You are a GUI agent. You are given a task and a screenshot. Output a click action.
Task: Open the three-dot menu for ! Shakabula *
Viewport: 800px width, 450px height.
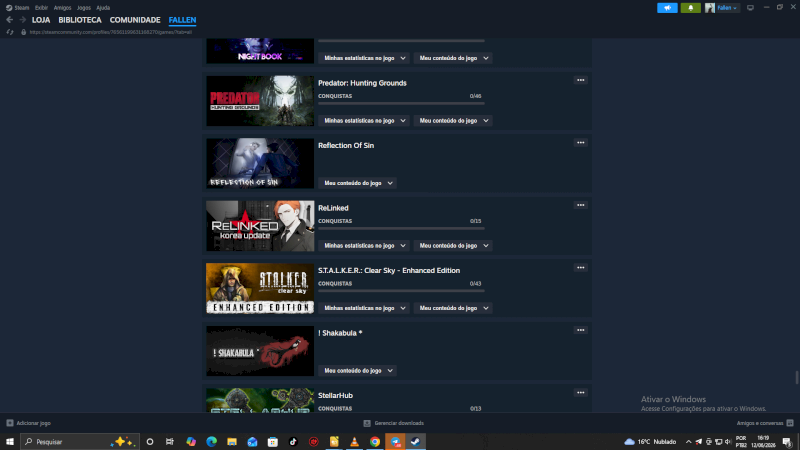point(581,330)
